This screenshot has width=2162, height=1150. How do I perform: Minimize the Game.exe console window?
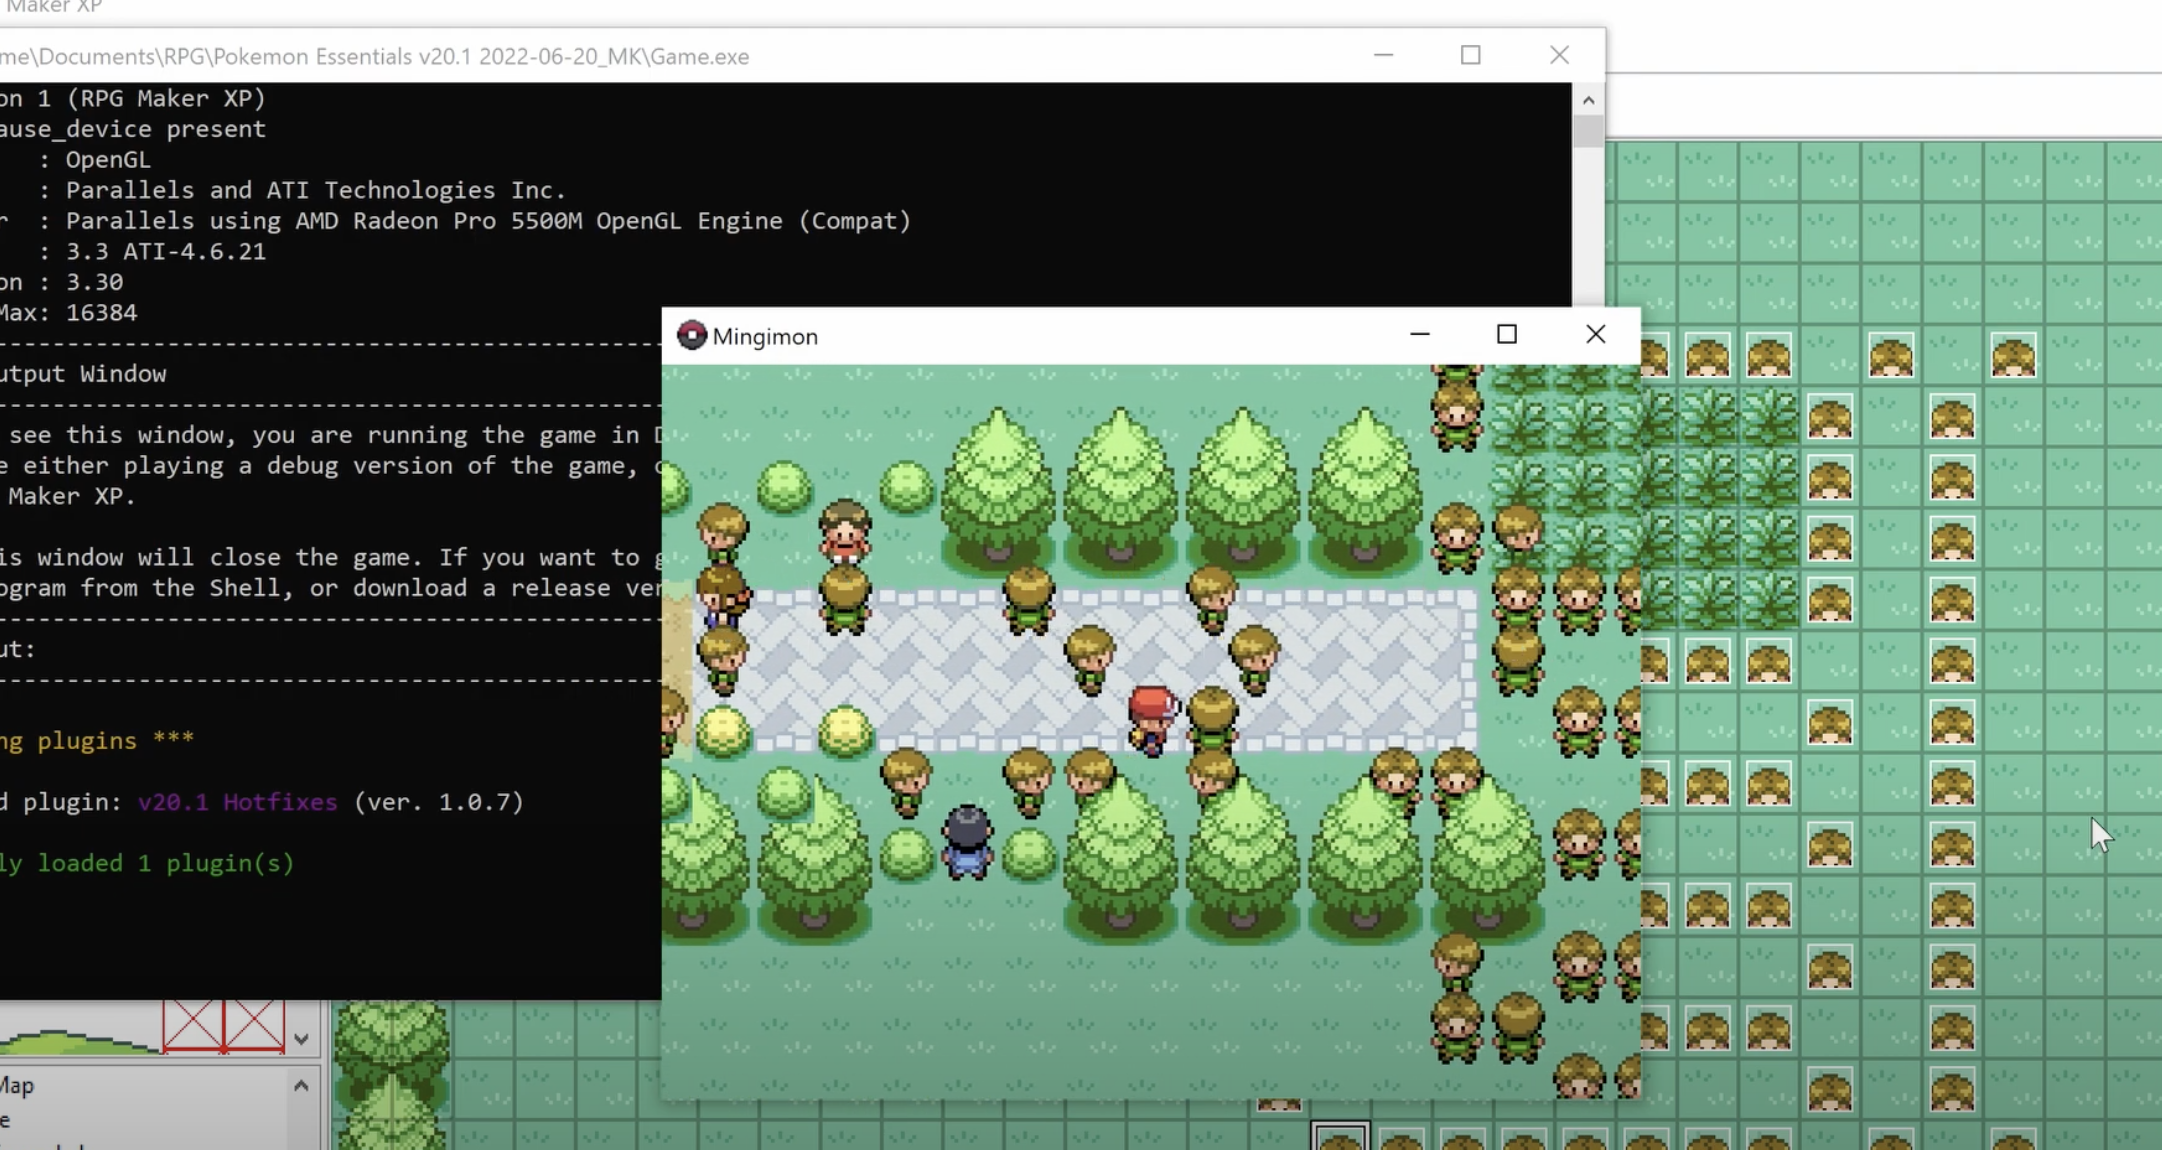point(1383,55)
